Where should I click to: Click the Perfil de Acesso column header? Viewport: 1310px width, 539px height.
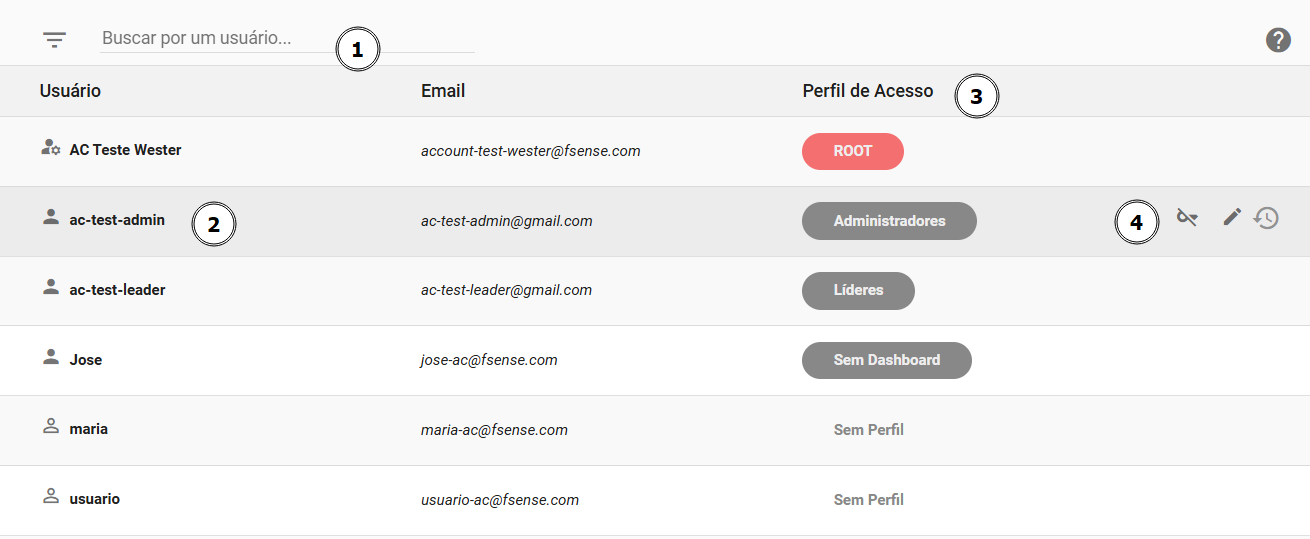coord(868,91)
